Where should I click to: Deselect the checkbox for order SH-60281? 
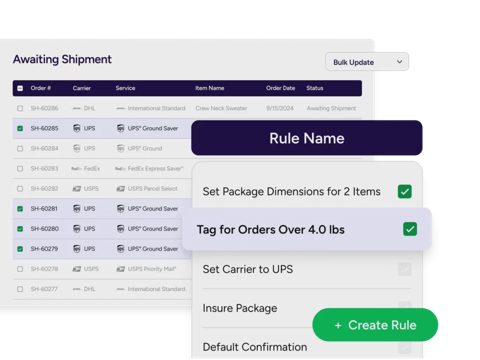coord(20,209)
